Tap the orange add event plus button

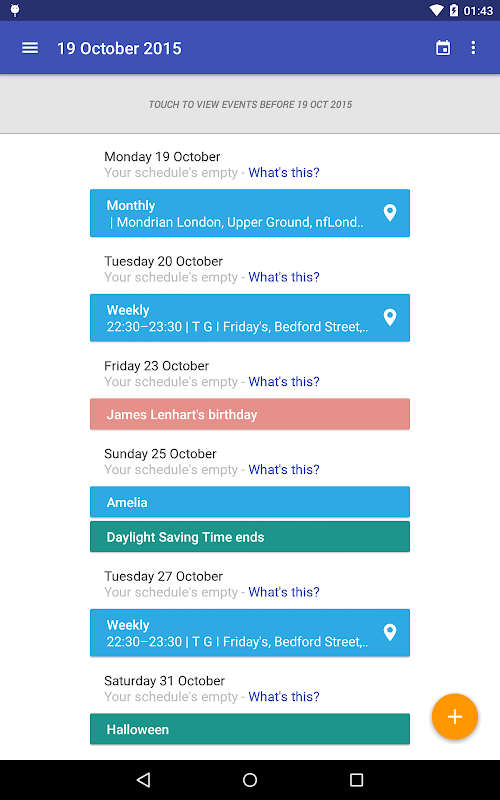[x=455, y=716]
